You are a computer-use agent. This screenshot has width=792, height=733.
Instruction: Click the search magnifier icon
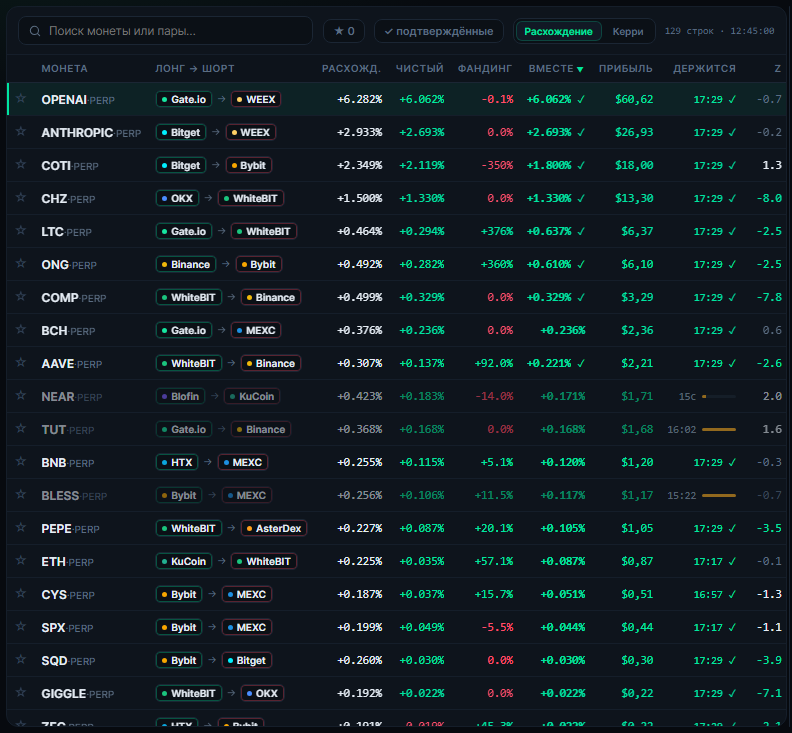pos(35,31)
